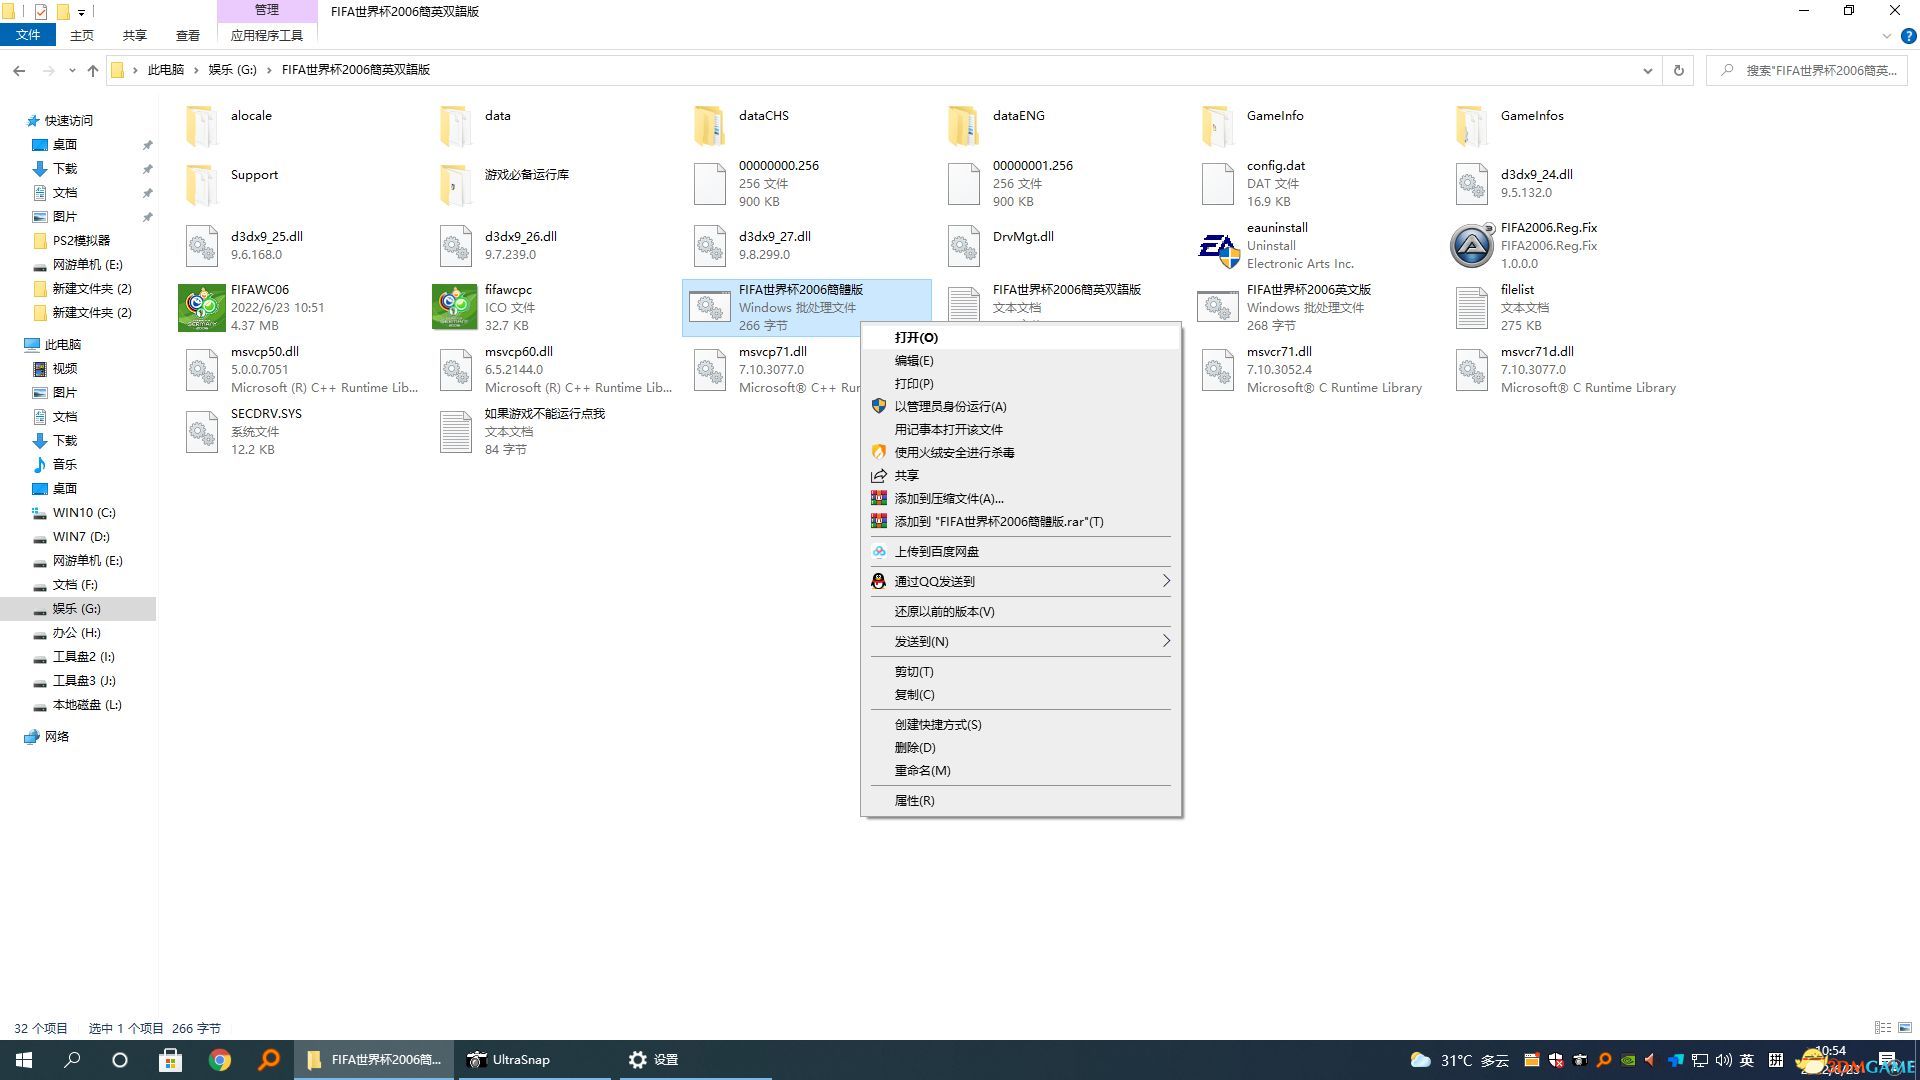Image resolution: width=1920 pixels, height=1080 pixels.
Task: Open the Windows Start menu
Action: (x=24, y=1060)
